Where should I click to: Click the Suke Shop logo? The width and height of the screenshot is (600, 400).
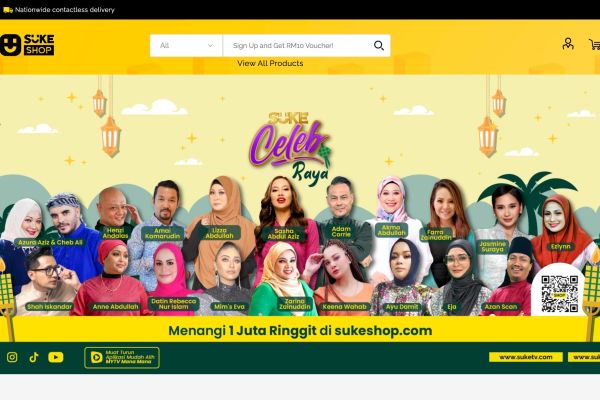[x=27, y=45]
